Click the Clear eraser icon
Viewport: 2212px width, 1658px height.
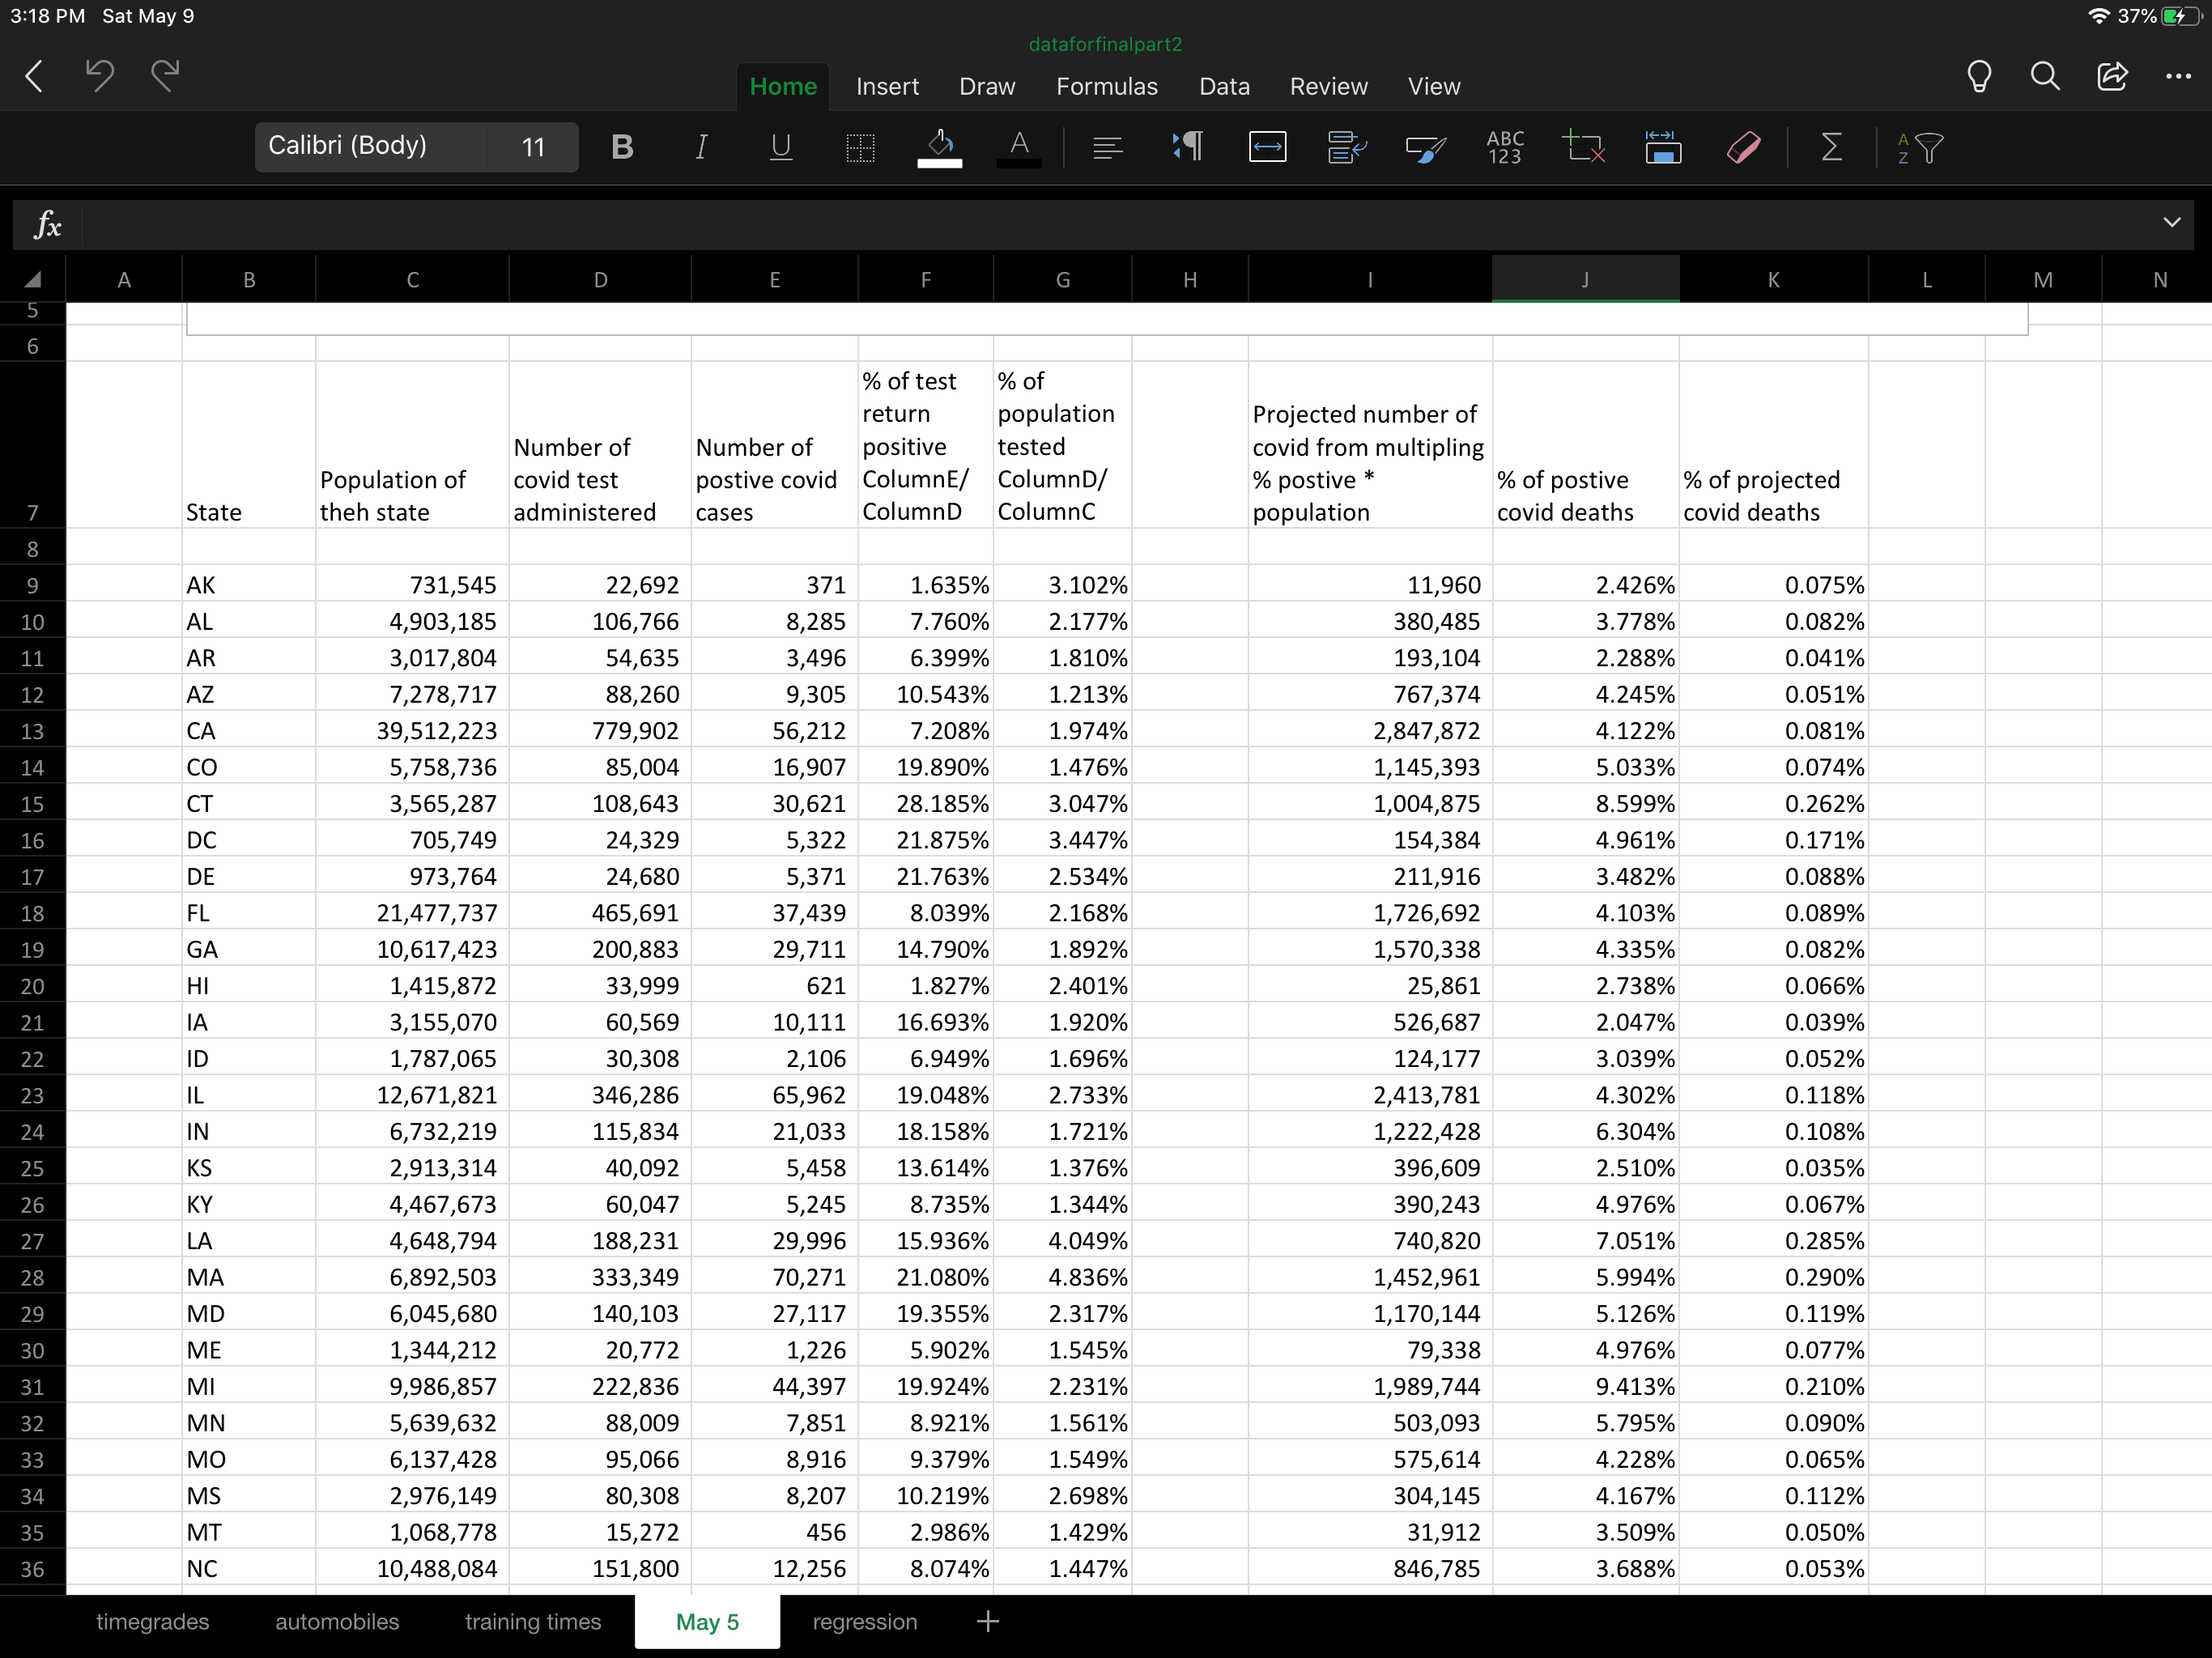point(1743,148)
